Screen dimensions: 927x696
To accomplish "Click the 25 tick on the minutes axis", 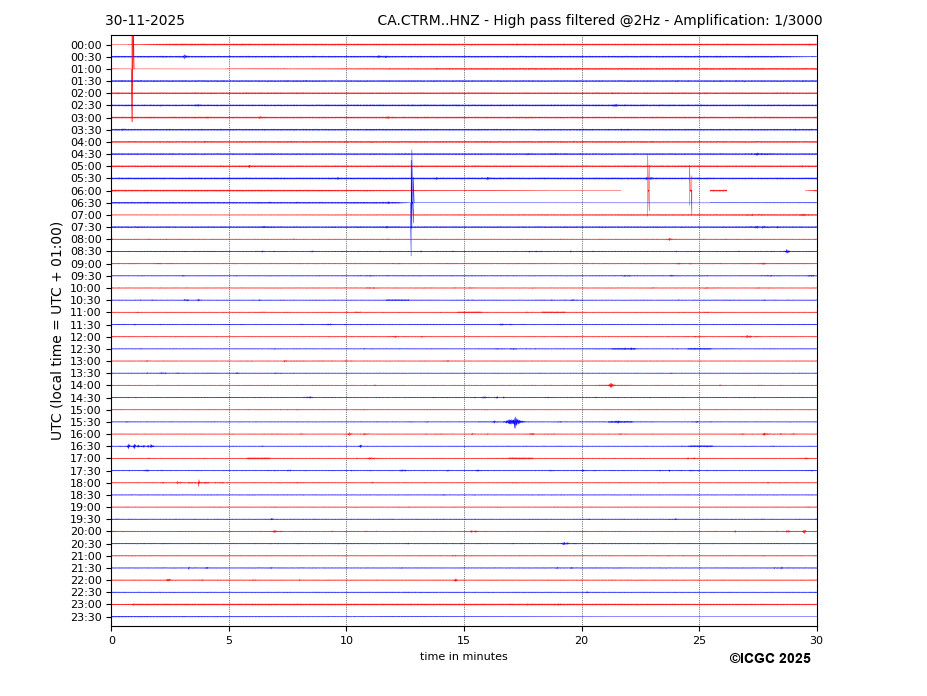I will click(x=699, y=640).
